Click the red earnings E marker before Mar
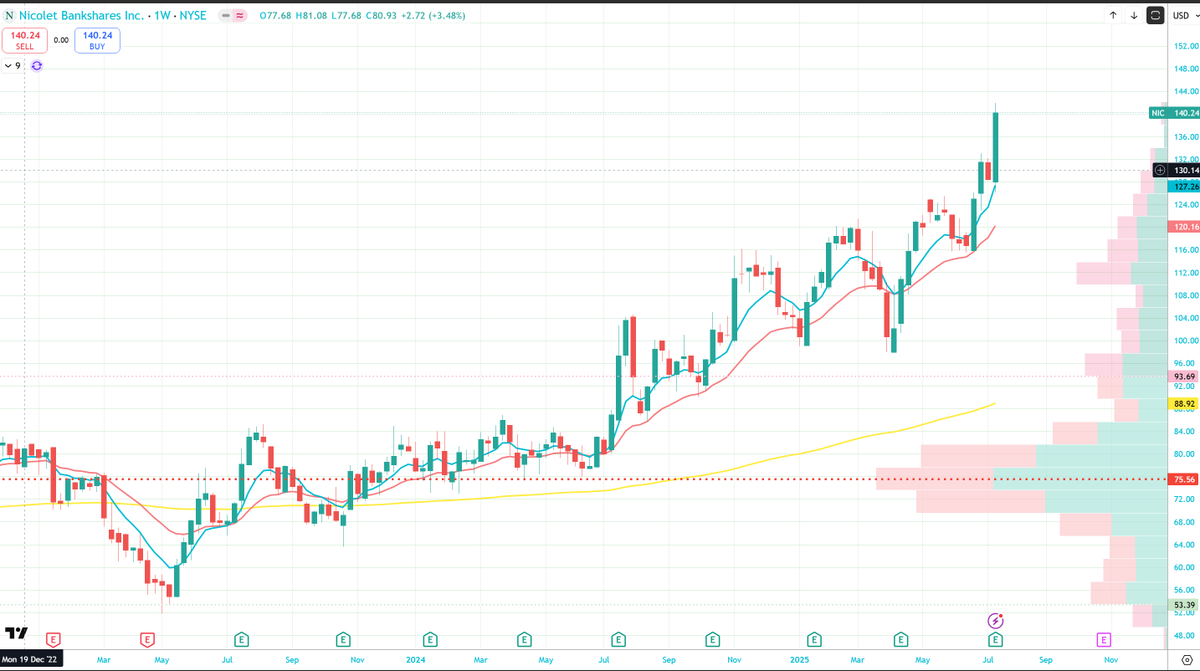Screen dimensions: 1200x671 (53, 638)
